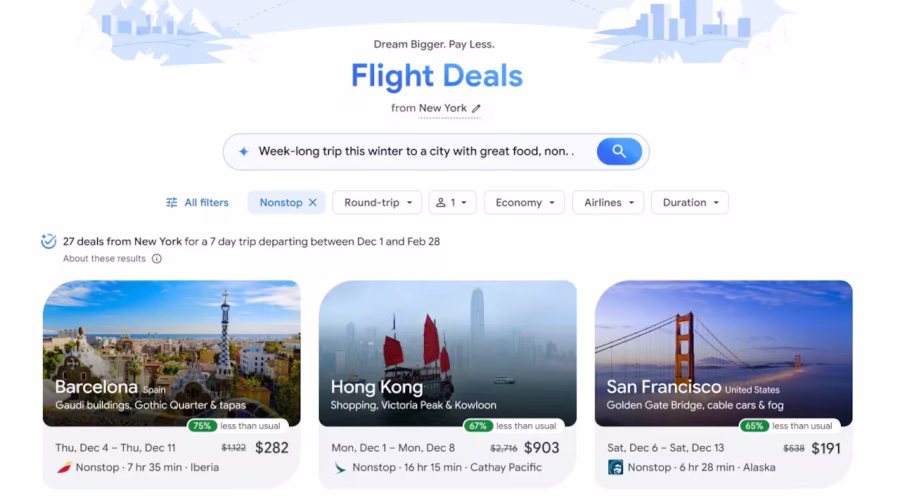Click the blue magnifier search button
This screenshot has height=500, width=900.
(x=619, y=152)
